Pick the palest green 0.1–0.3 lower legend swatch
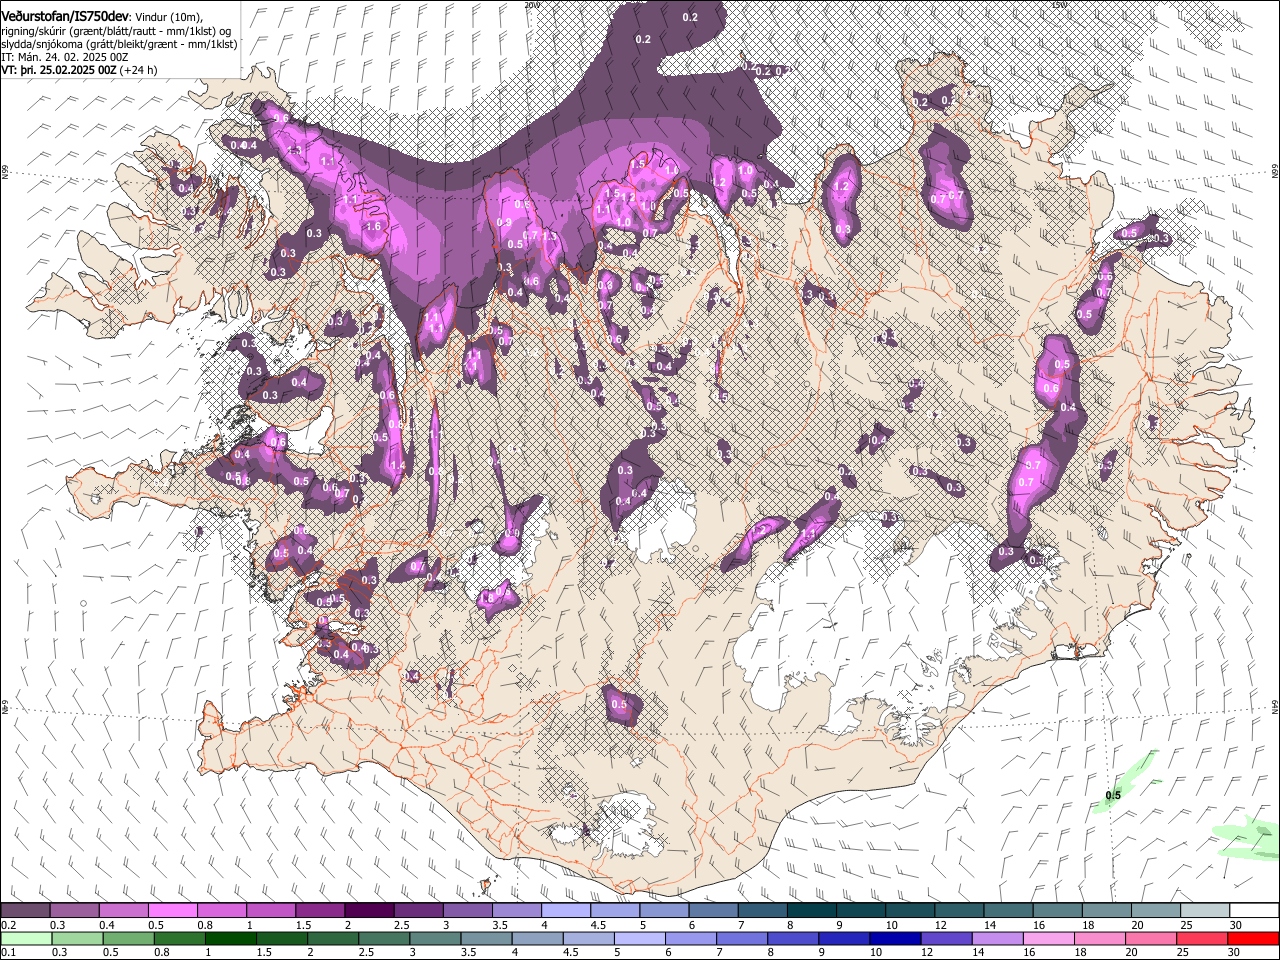The height and width of the screenshot is (960, 1280). coord(26,938)
